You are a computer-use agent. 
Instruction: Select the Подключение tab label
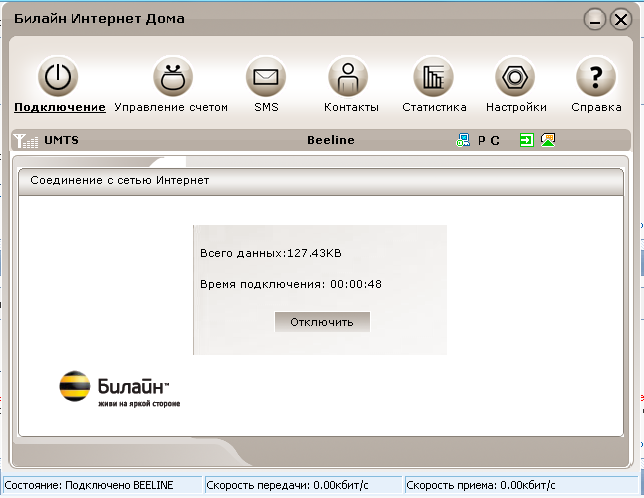[x=60, y=107]
